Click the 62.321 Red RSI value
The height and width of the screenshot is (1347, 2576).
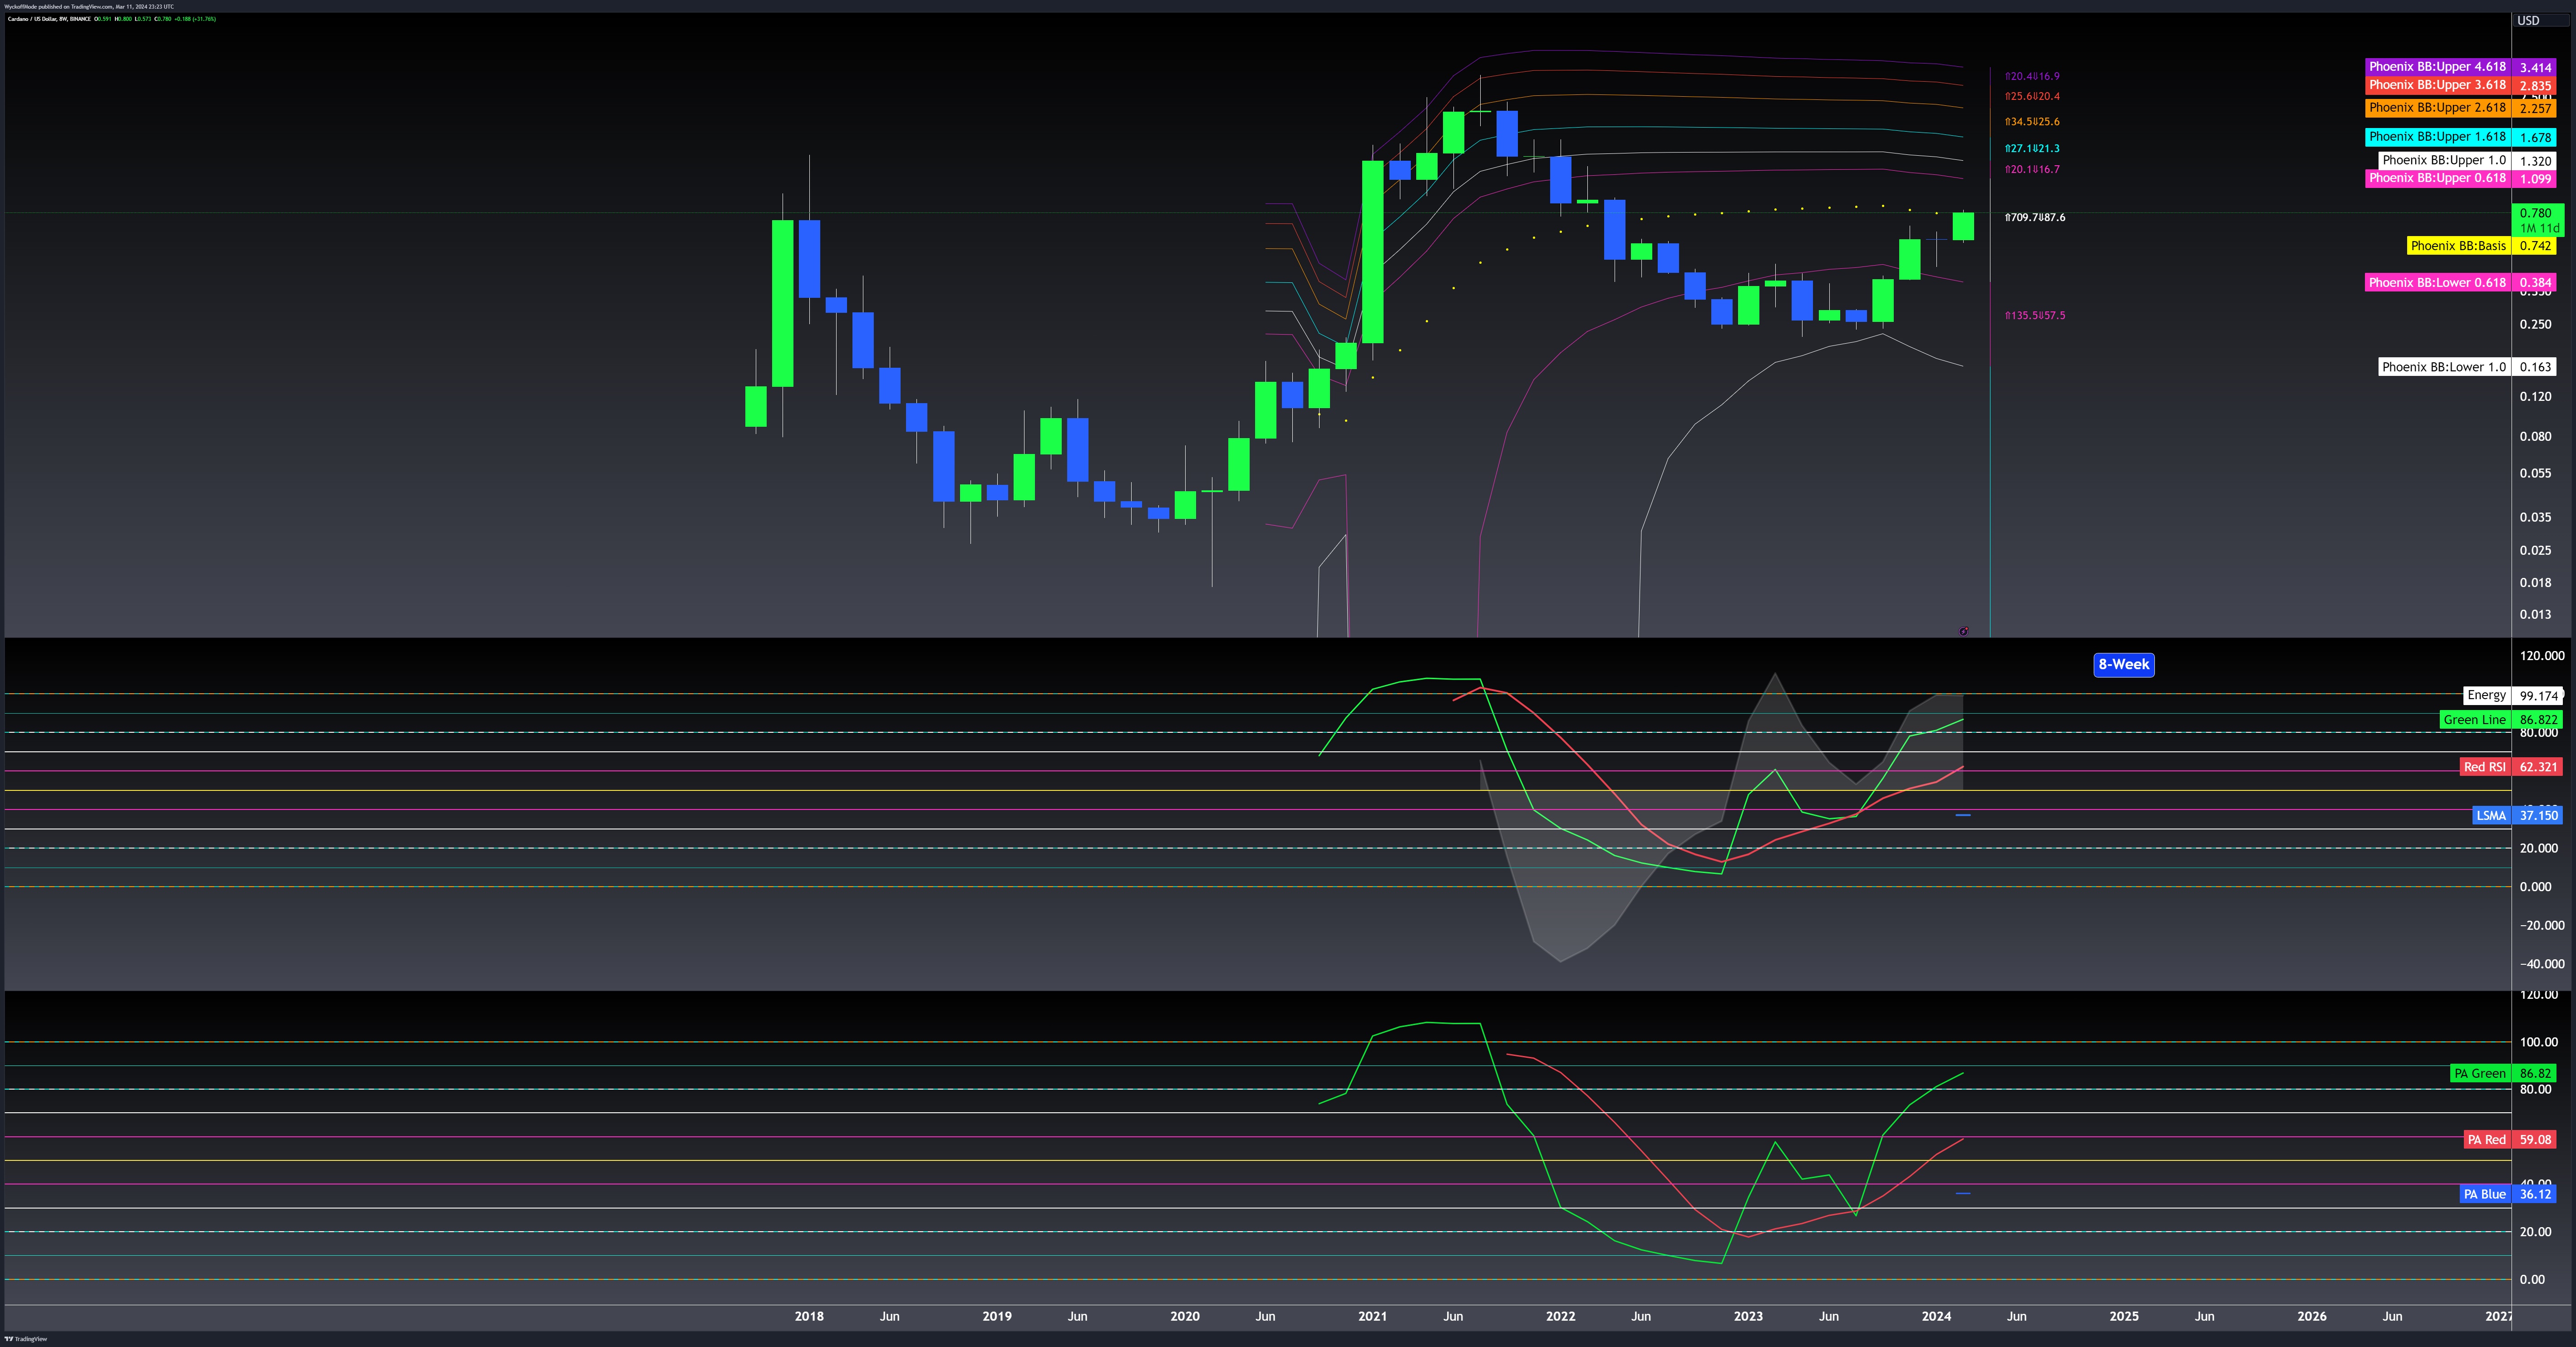(2538, 767)
